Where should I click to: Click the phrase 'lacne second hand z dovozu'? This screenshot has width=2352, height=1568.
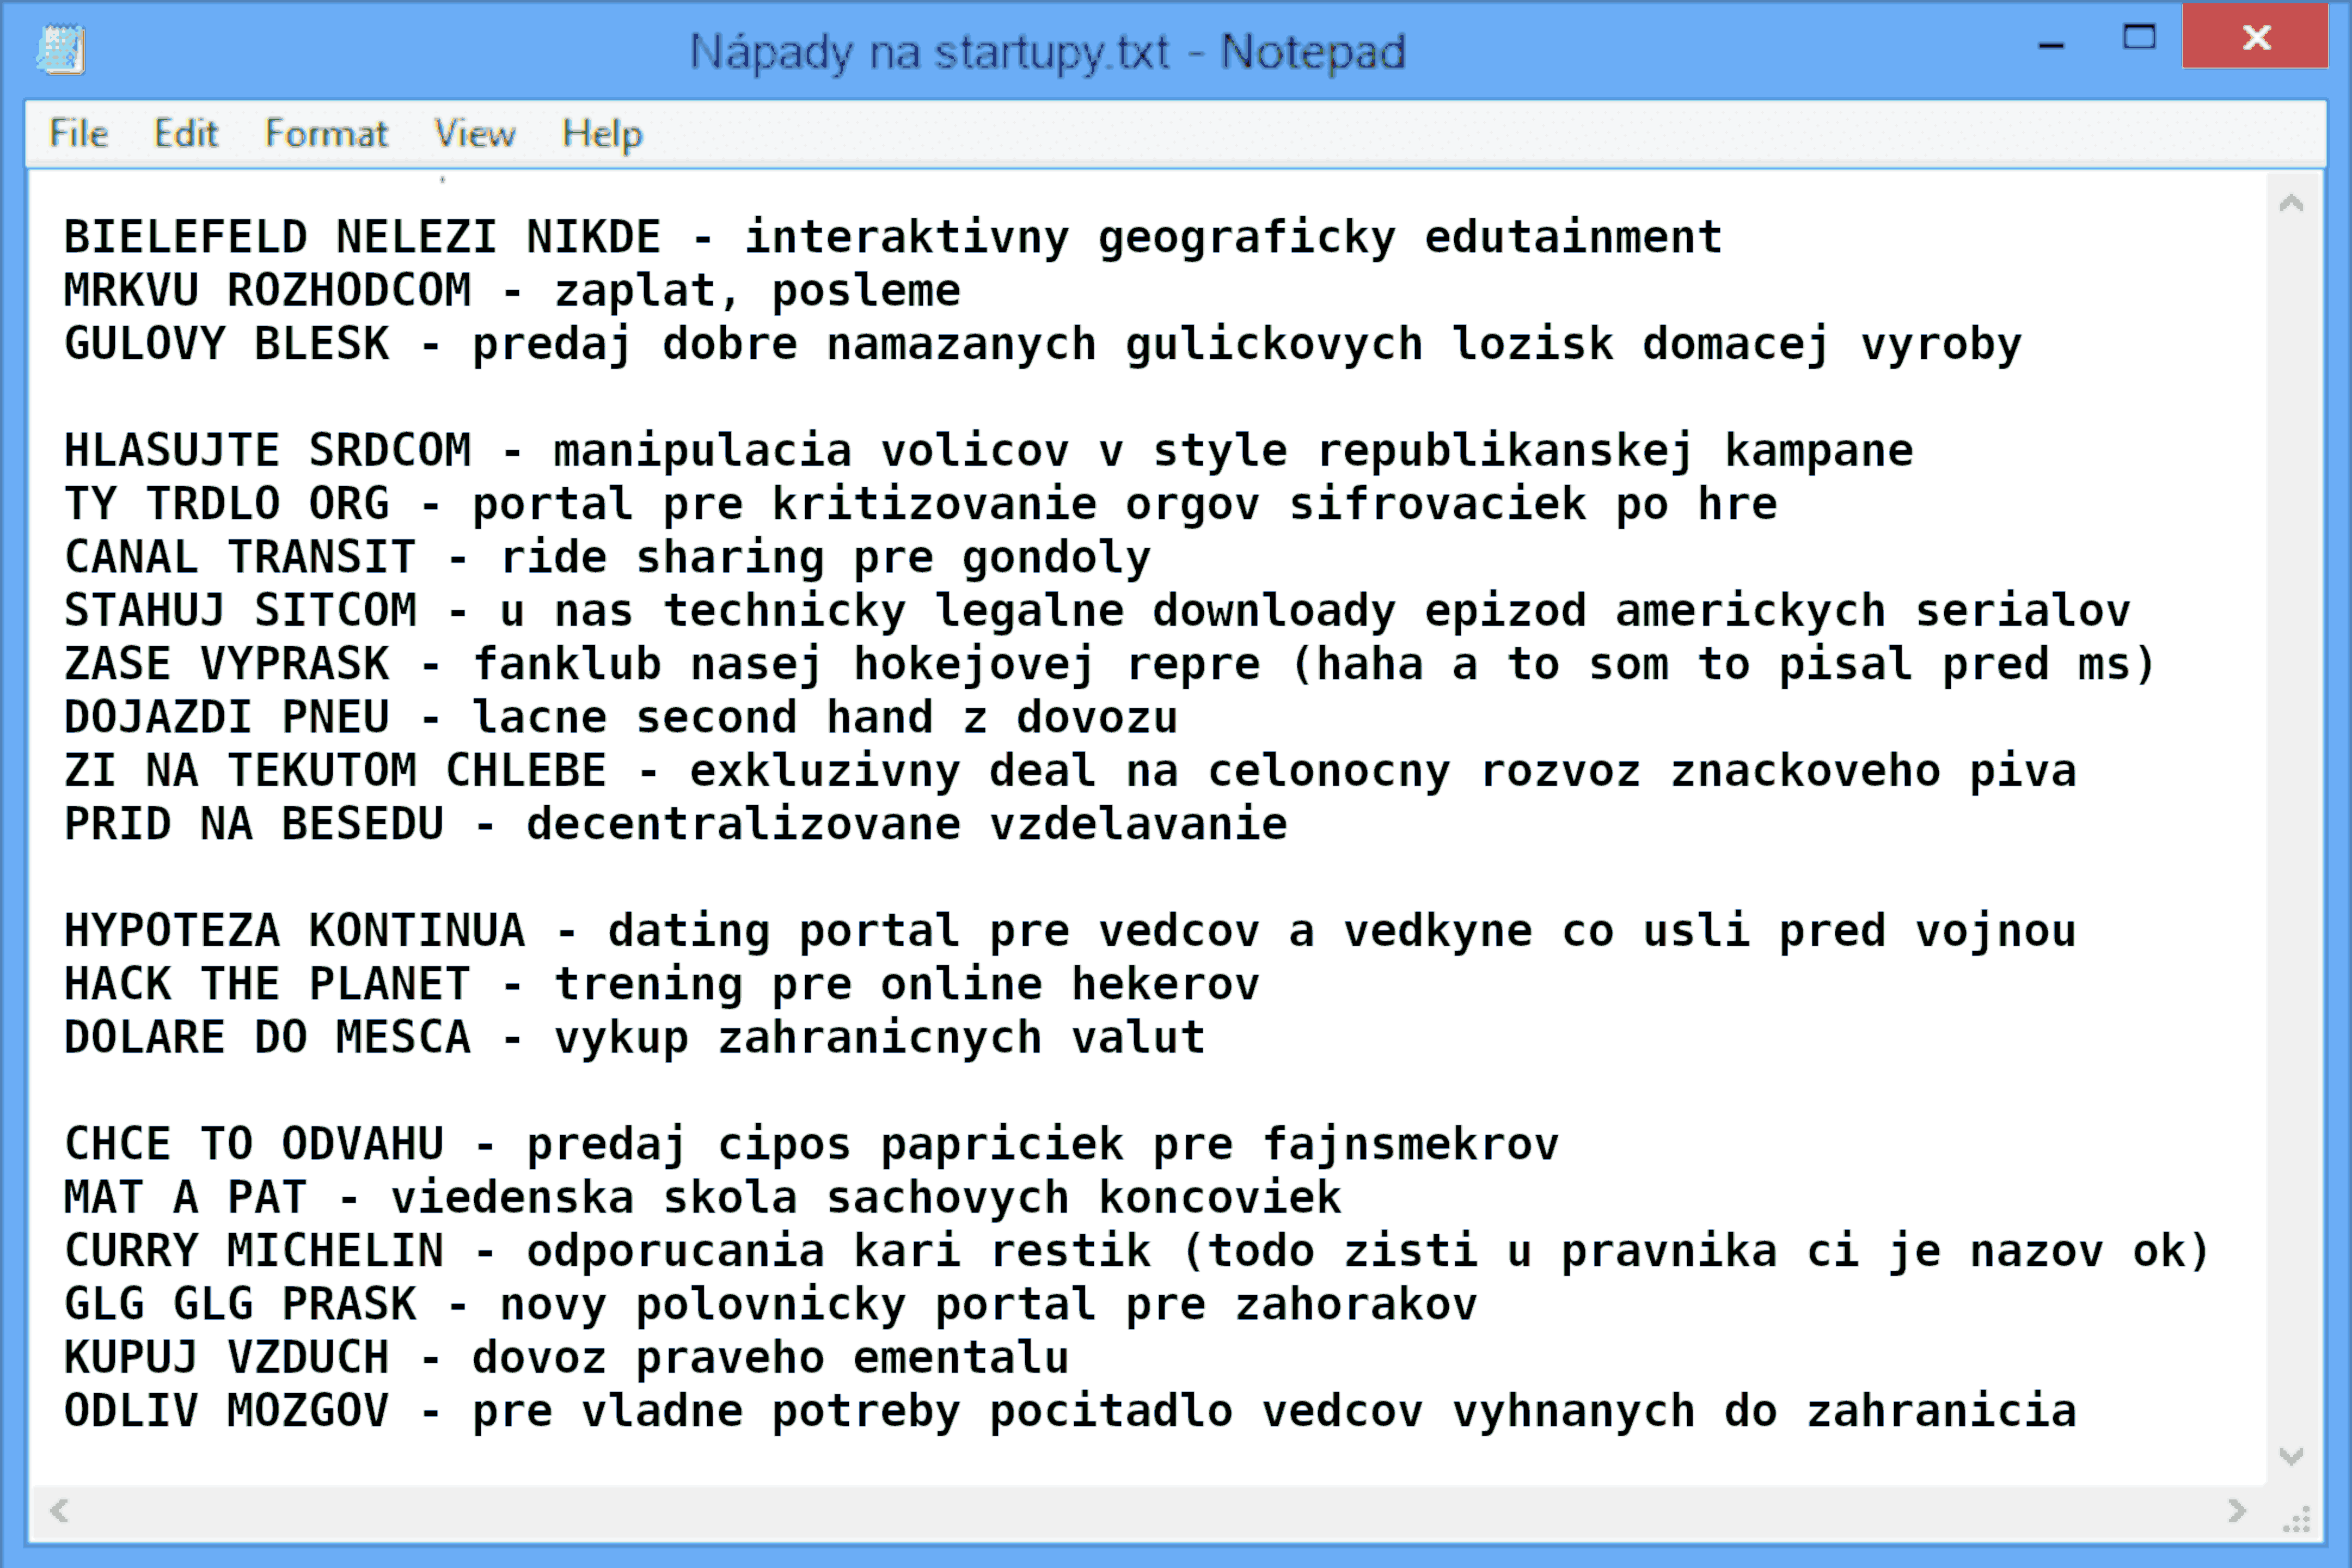tap(824, 717)
